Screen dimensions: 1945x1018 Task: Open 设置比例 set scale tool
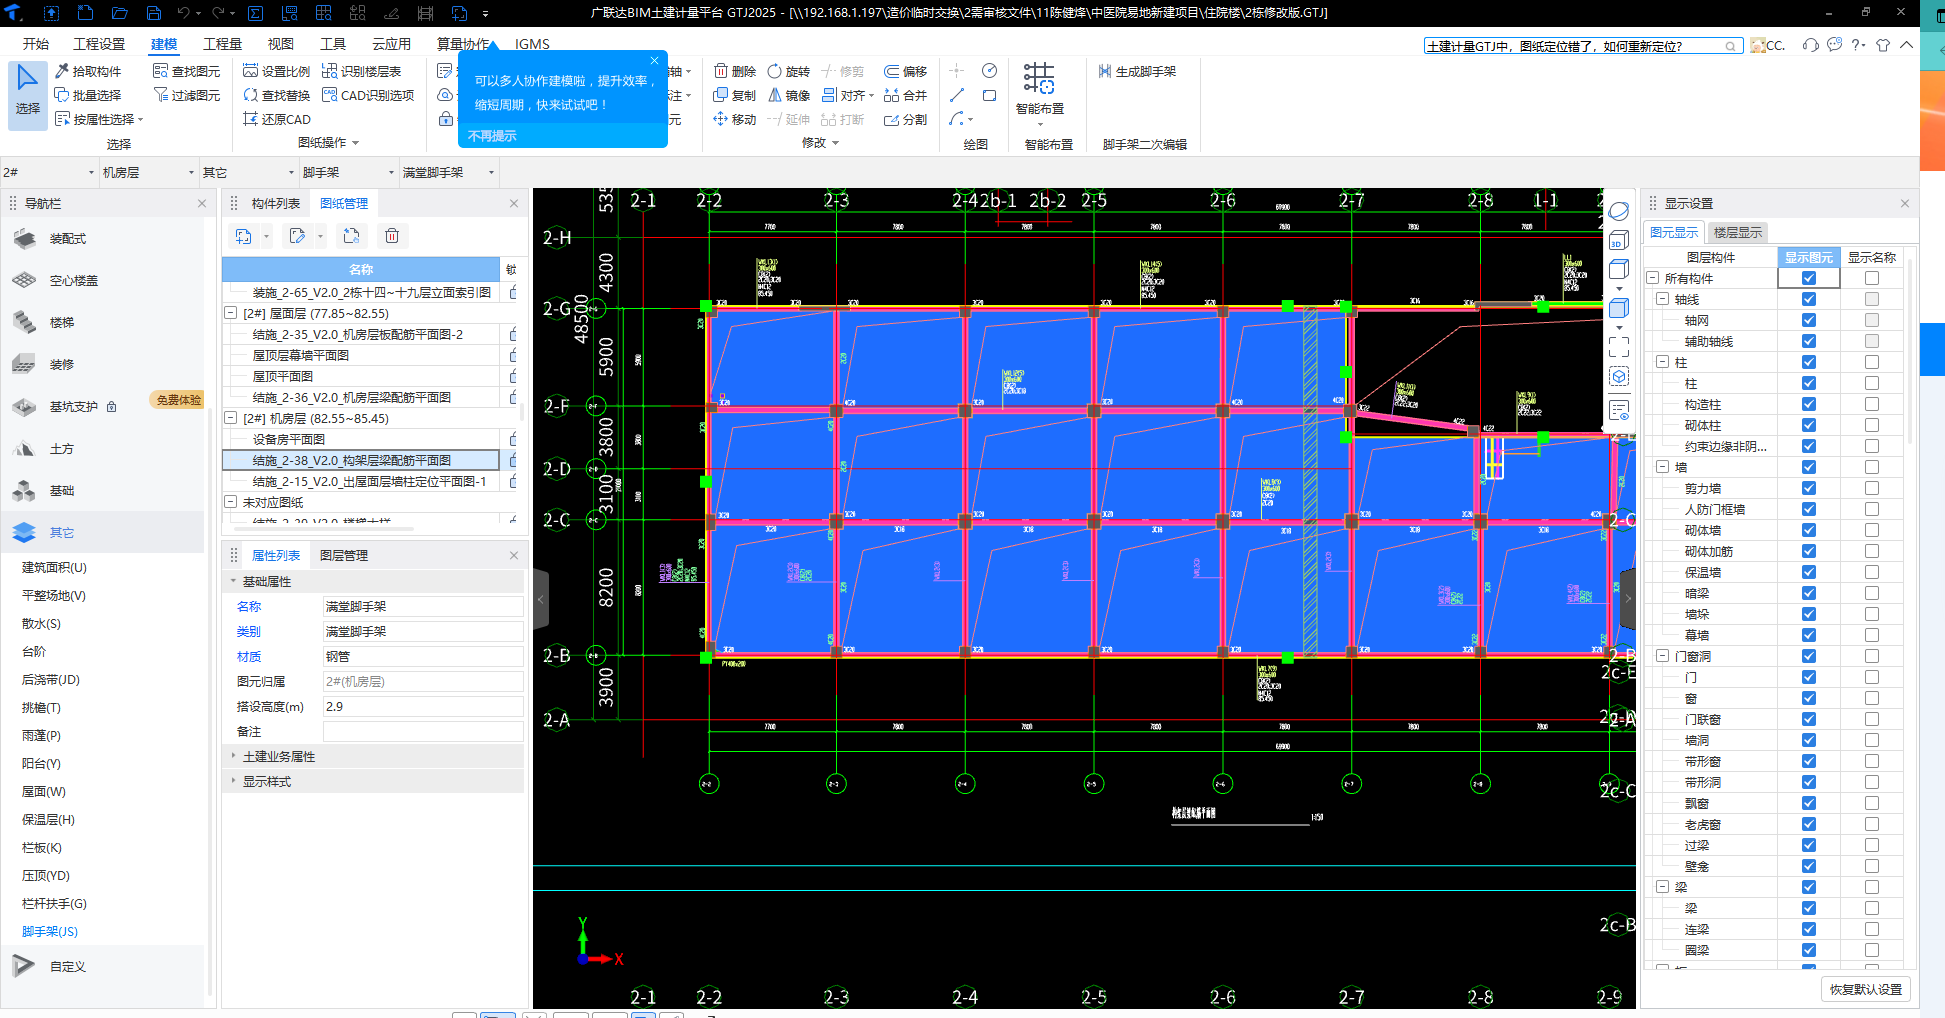point(277,71)
